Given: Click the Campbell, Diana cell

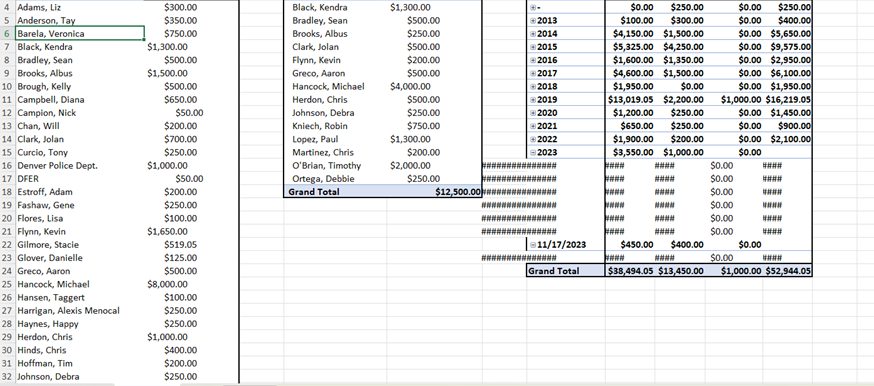Looking at the screenshot, I should [x=80, y=100].
